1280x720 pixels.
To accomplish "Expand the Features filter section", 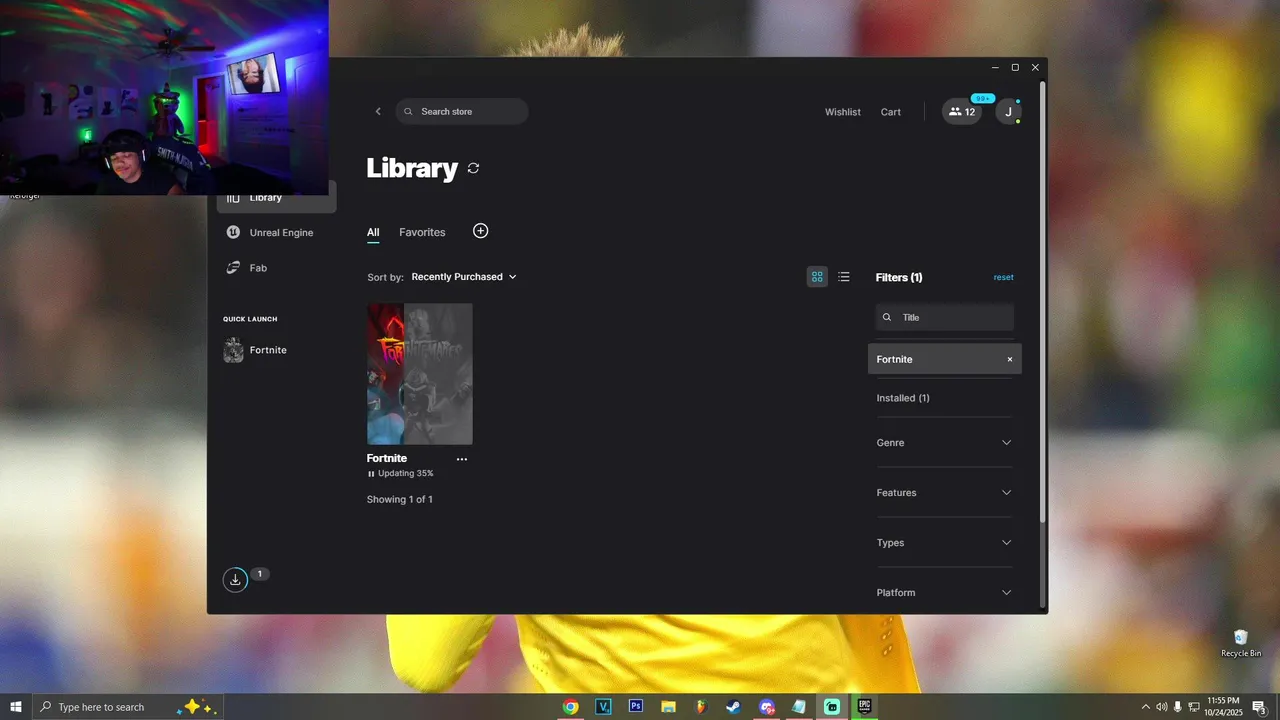I will coord(944,493).
